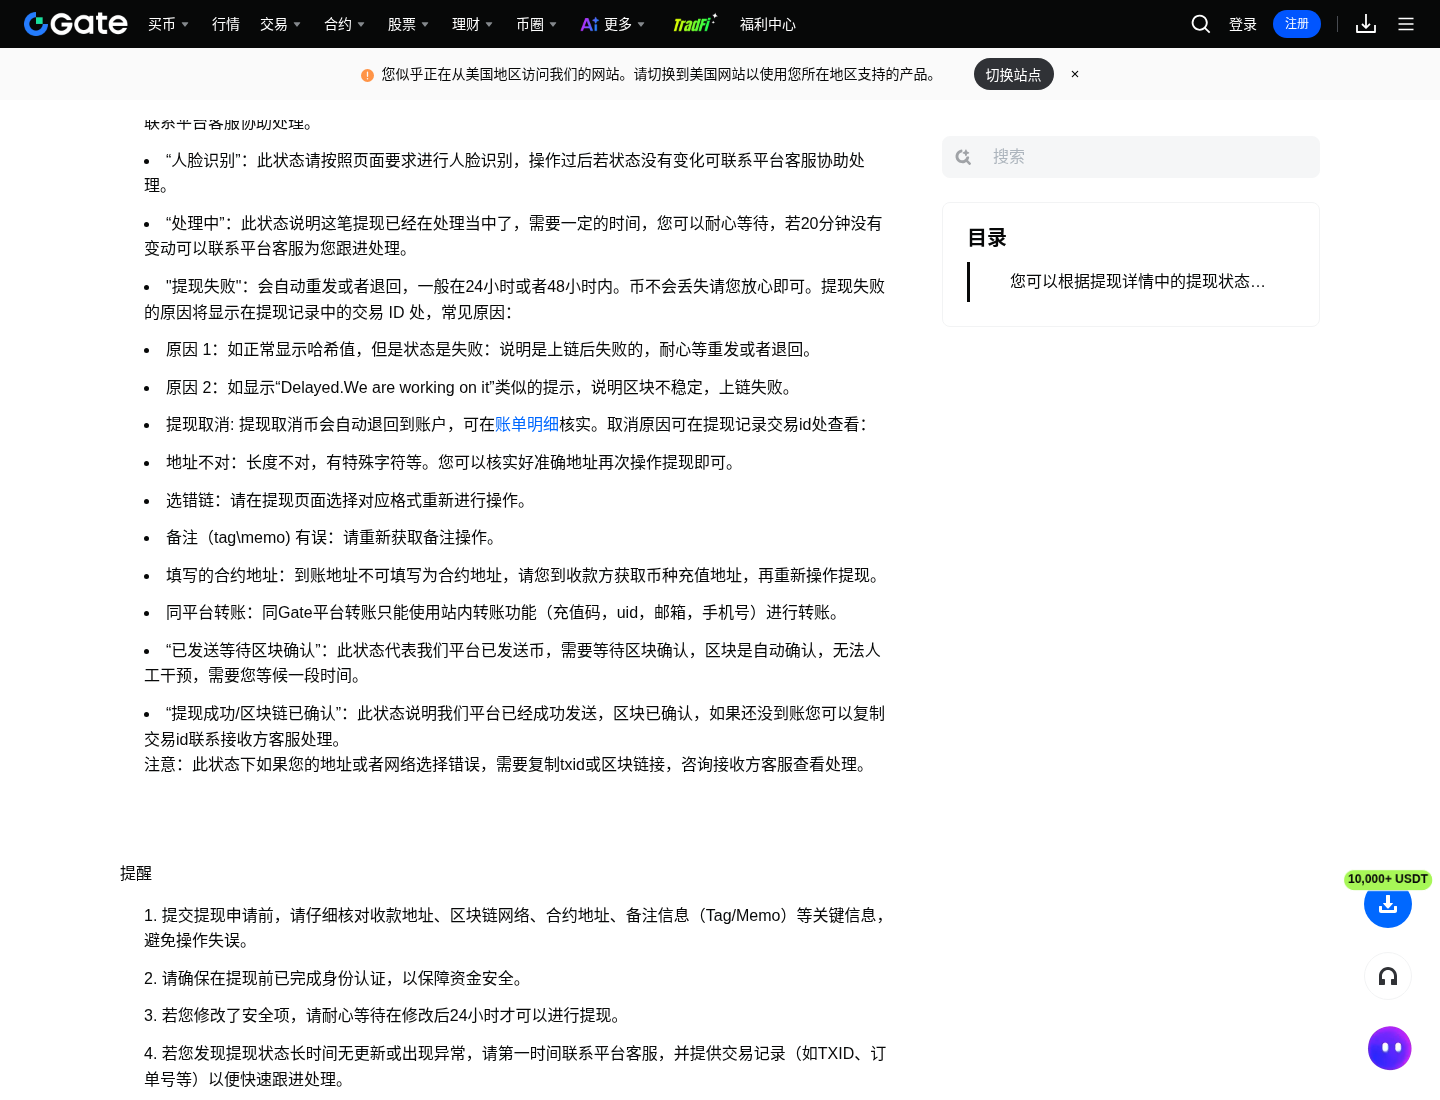This screenshot has height=1100, width=1440.
Task: Click the floating blue download button
Action: pos(1388,904)
